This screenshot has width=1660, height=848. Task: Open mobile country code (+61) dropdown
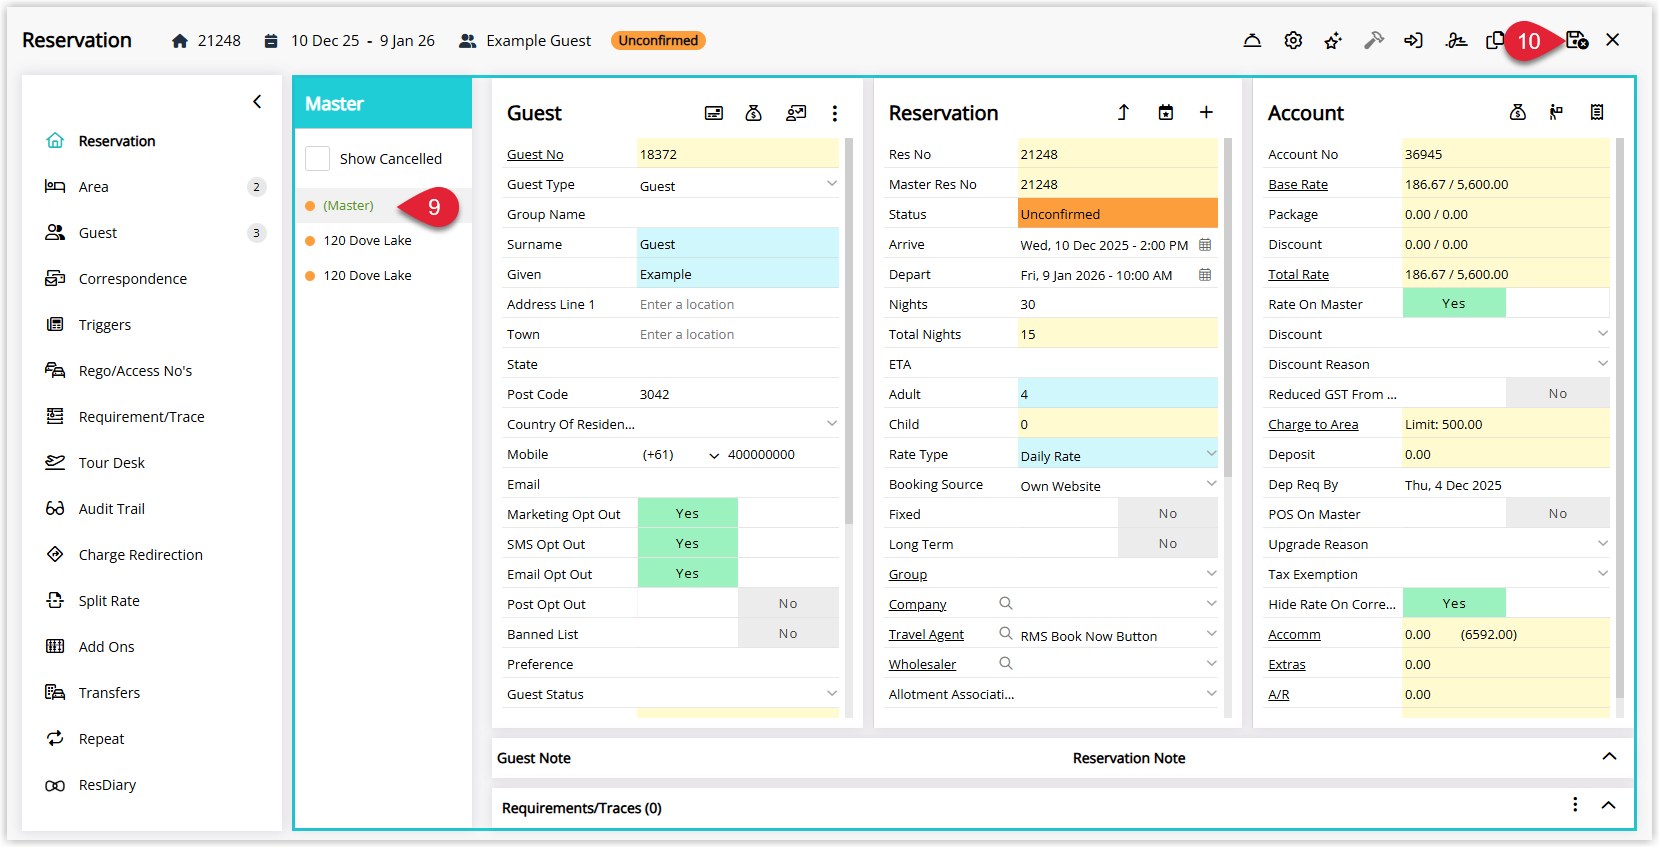point(714,455)
